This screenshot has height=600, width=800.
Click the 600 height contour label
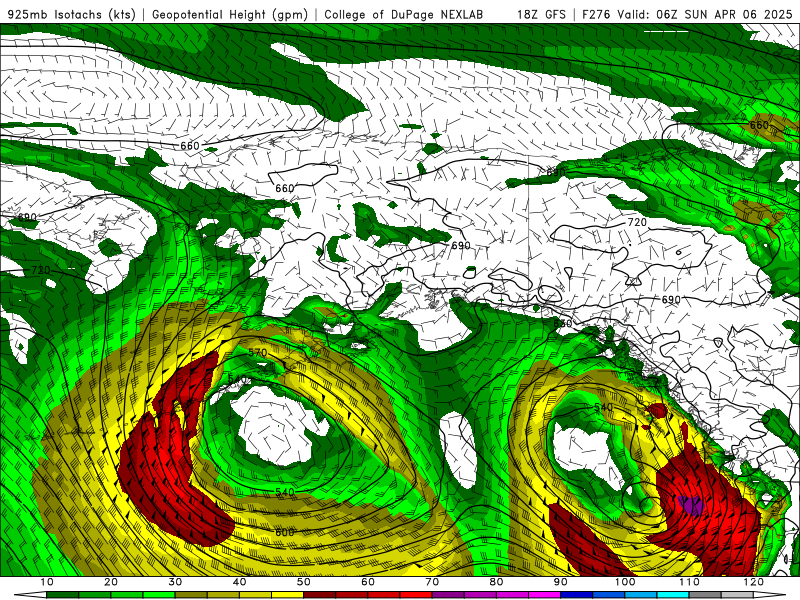pos(285,532)
